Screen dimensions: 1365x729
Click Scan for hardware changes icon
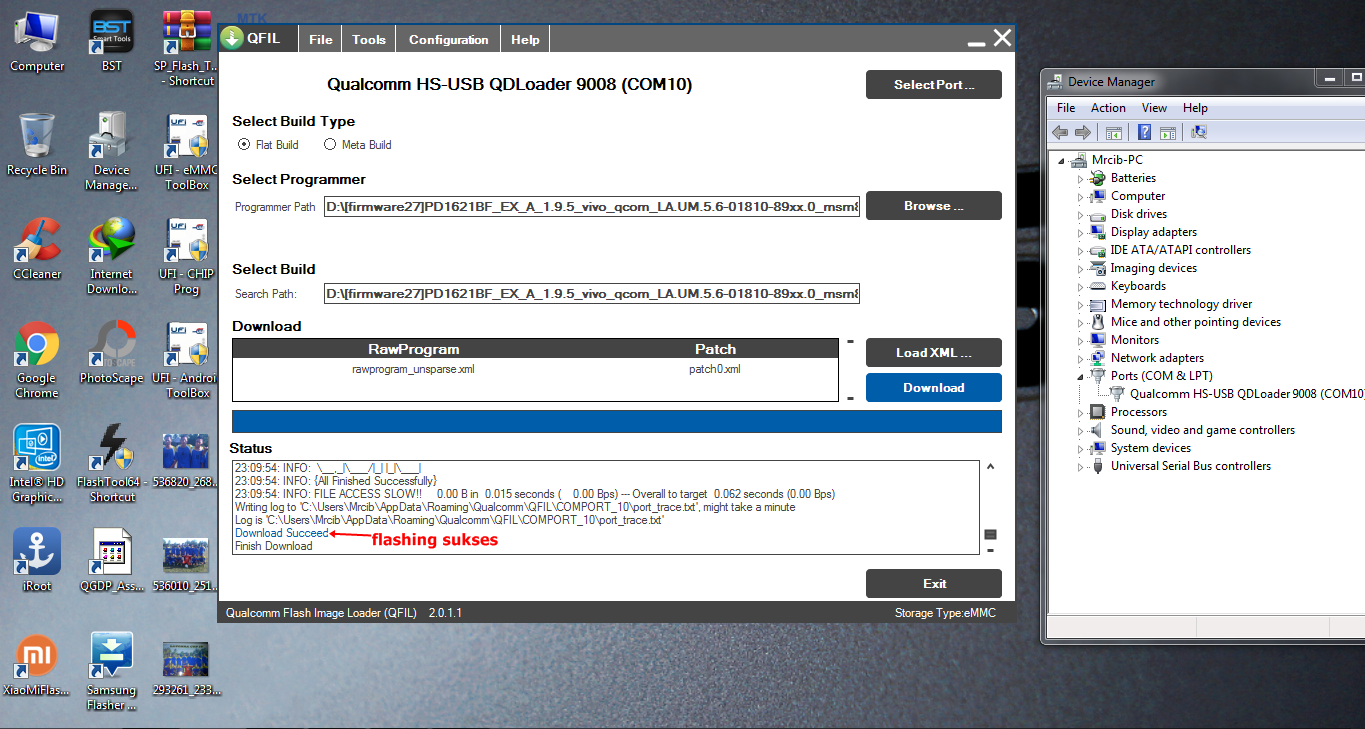[1199, 132]
